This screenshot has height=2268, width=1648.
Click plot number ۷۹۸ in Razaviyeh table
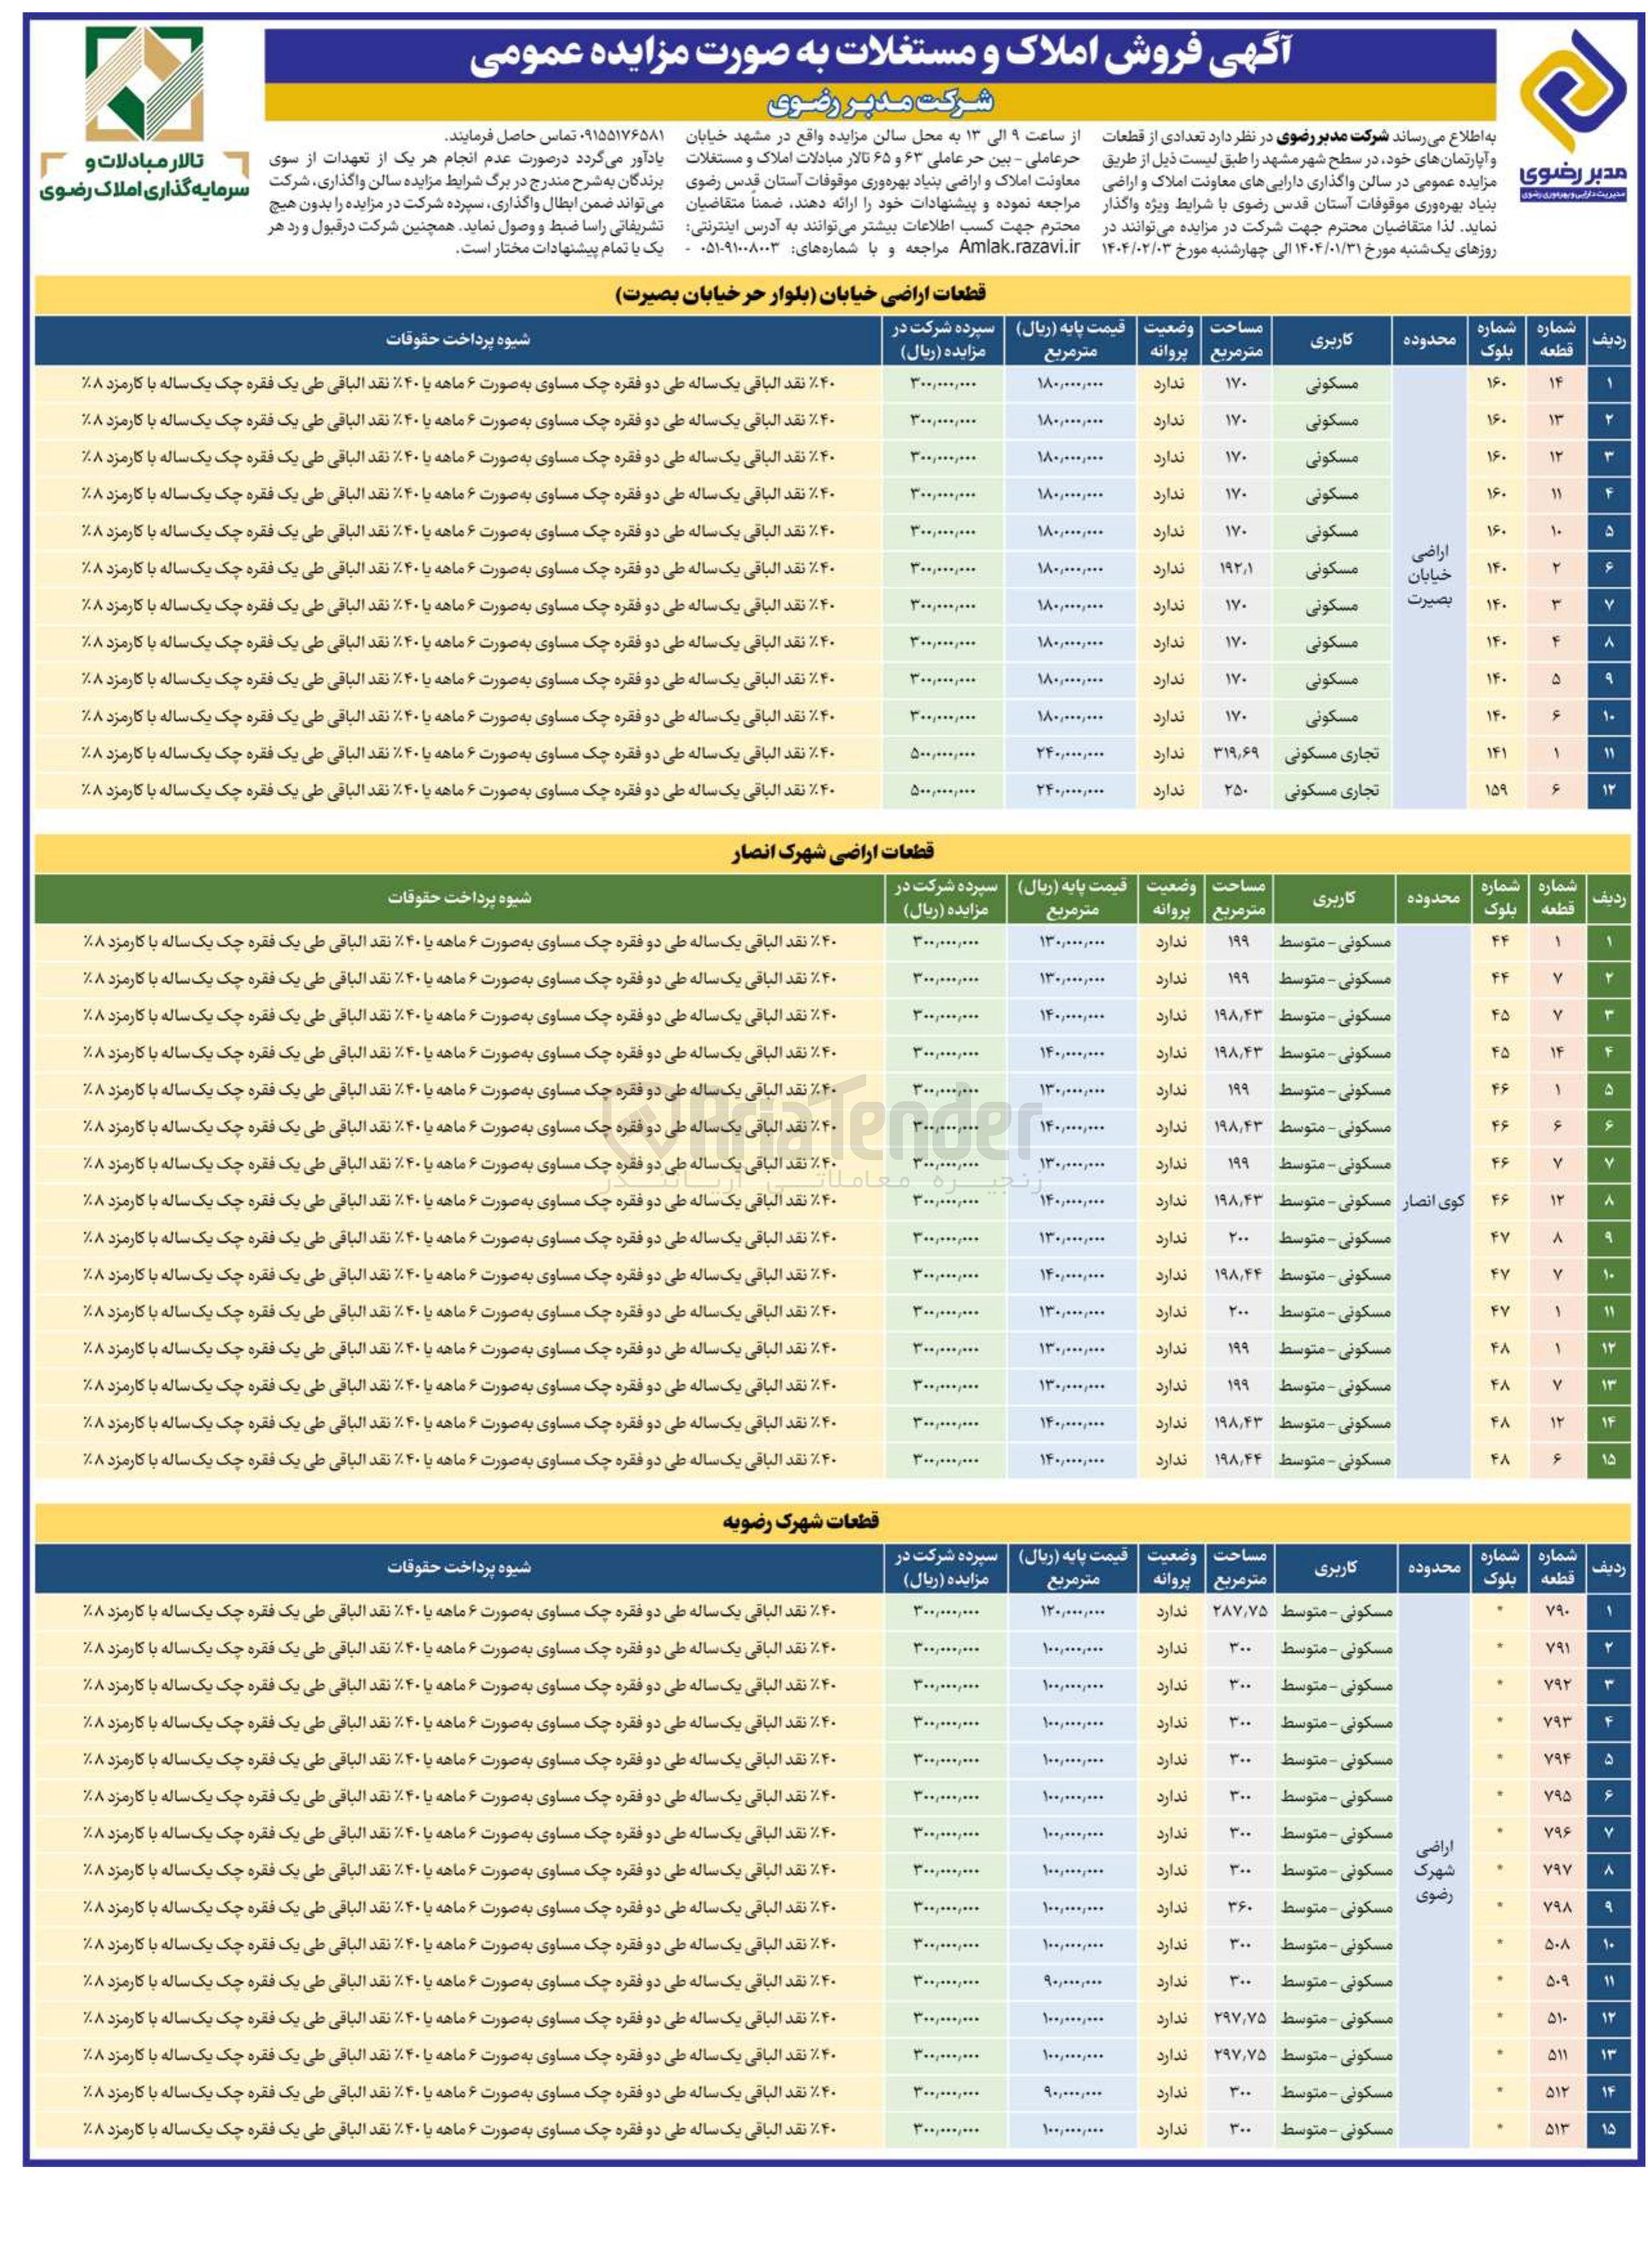coord(1557,1908)
